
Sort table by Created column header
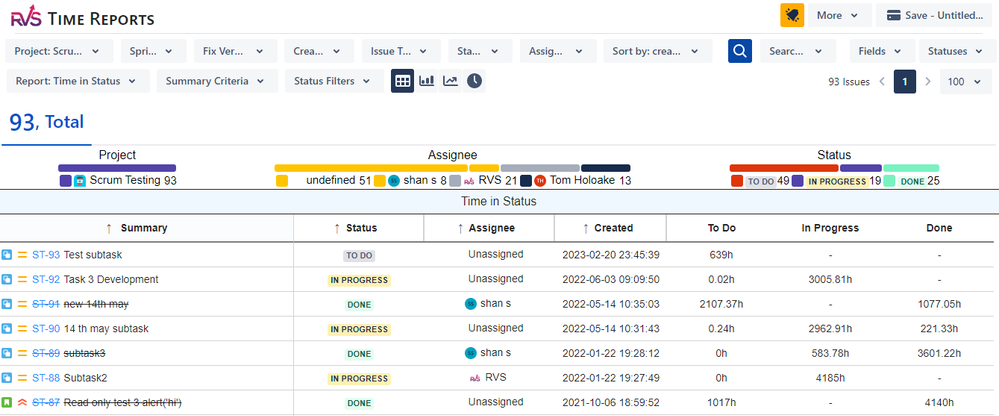(x=609, y=228)
